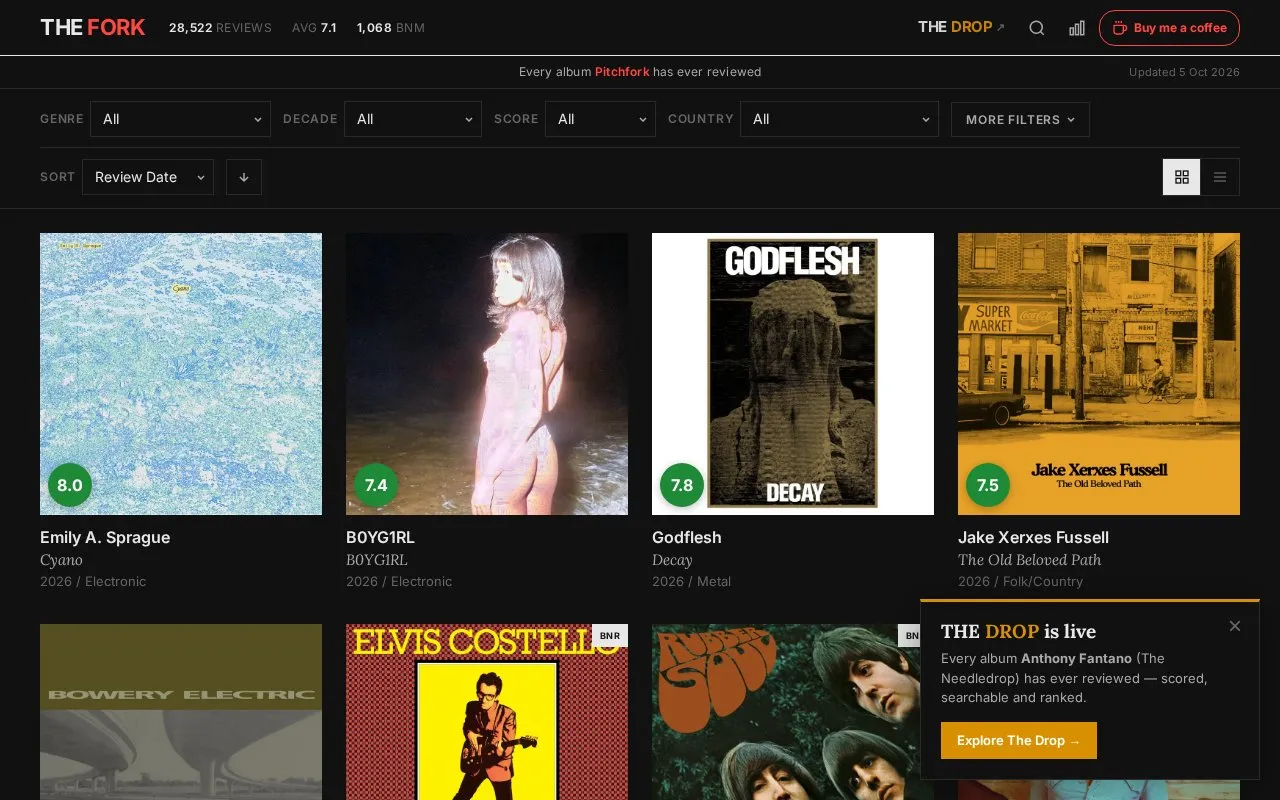Close the Drop is live popup
Screen dimensions: 1280x800
(1235, 626)
